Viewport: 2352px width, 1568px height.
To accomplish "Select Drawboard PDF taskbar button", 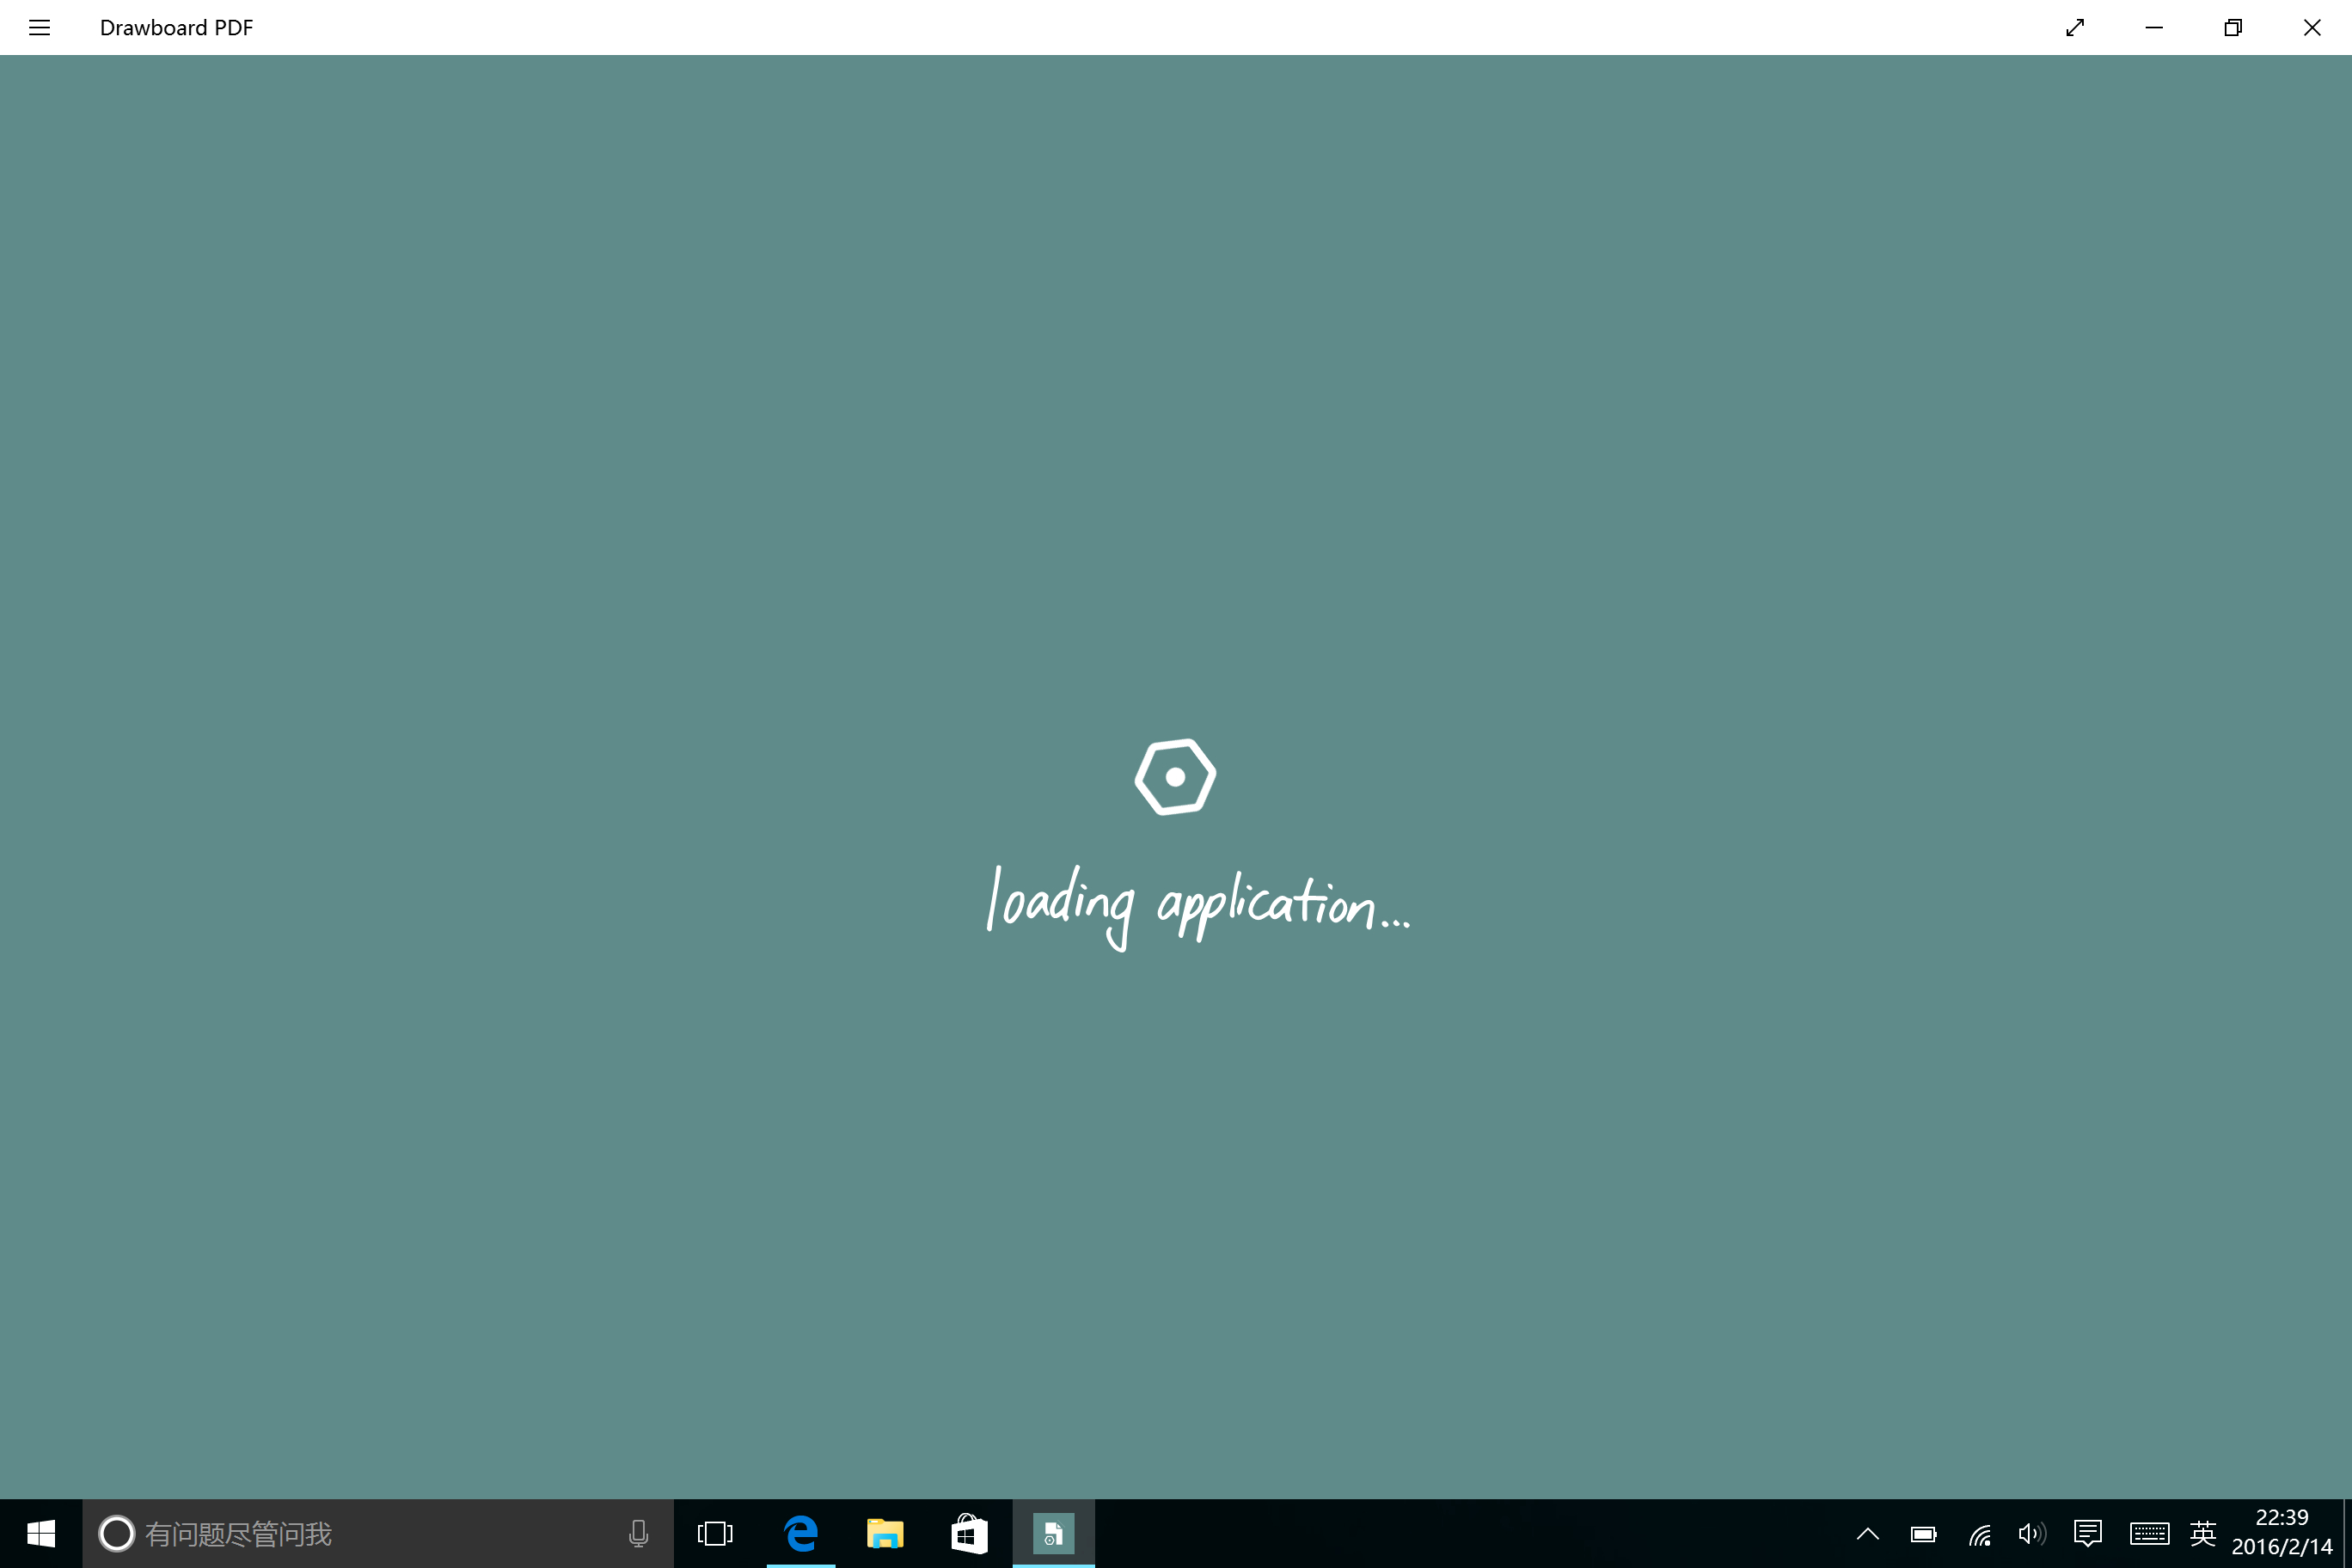I will pyautogui.click(x=1053, y=1533).
